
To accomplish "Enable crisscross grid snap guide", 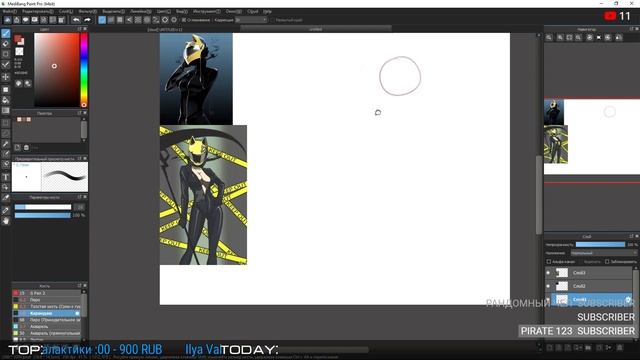I will coord(120,20).
